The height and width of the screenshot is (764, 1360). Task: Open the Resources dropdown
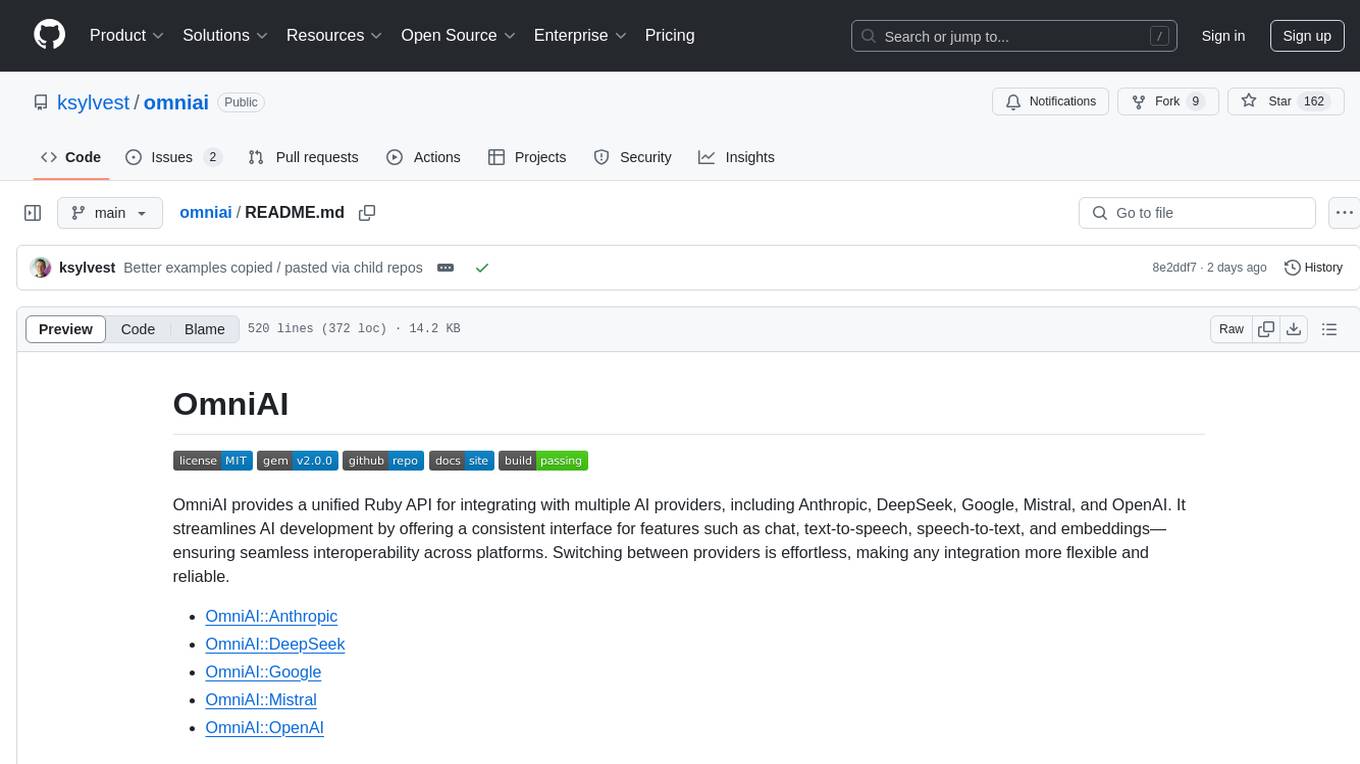334,35
